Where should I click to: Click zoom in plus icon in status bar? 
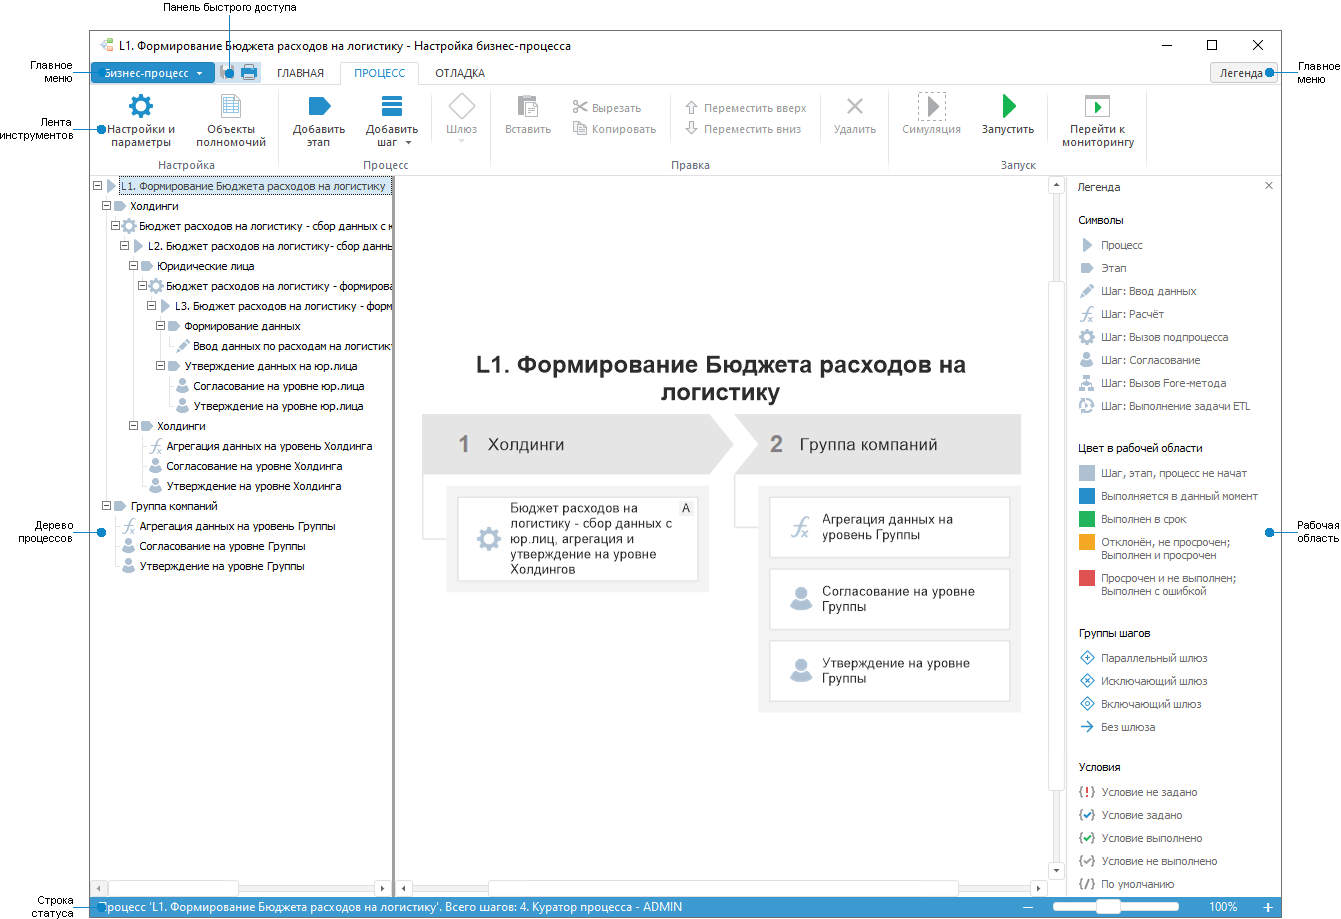[x=1268, y=907]
